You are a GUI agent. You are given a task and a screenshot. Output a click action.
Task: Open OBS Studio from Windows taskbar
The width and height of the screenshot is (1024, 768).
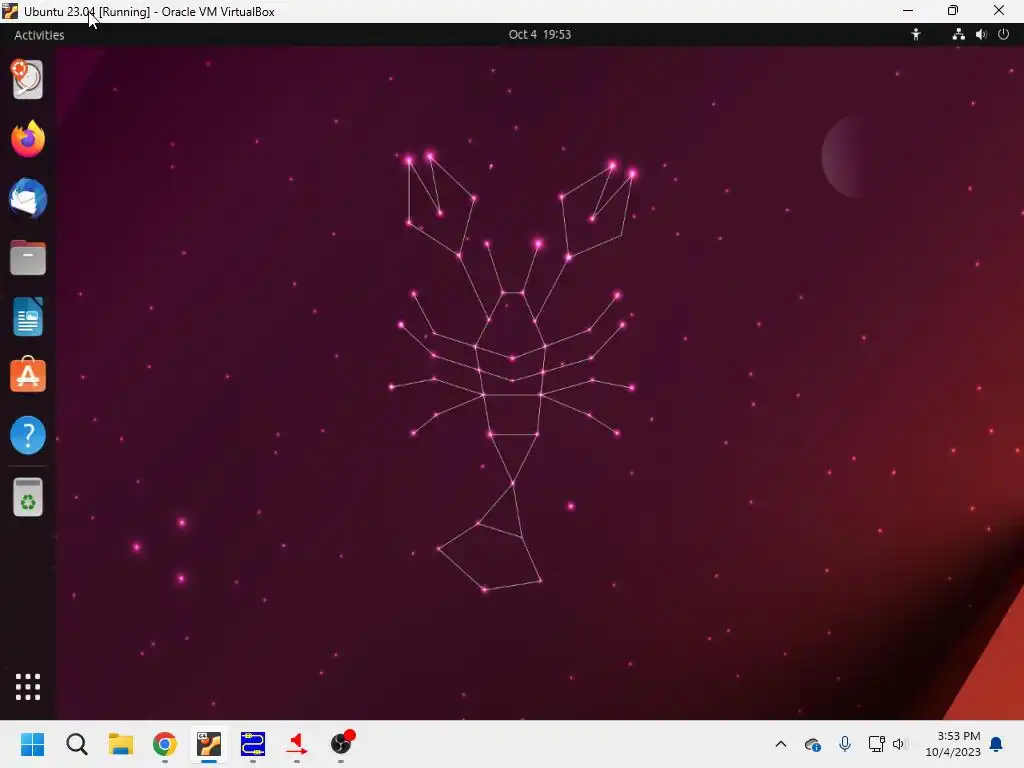[342, 743]
